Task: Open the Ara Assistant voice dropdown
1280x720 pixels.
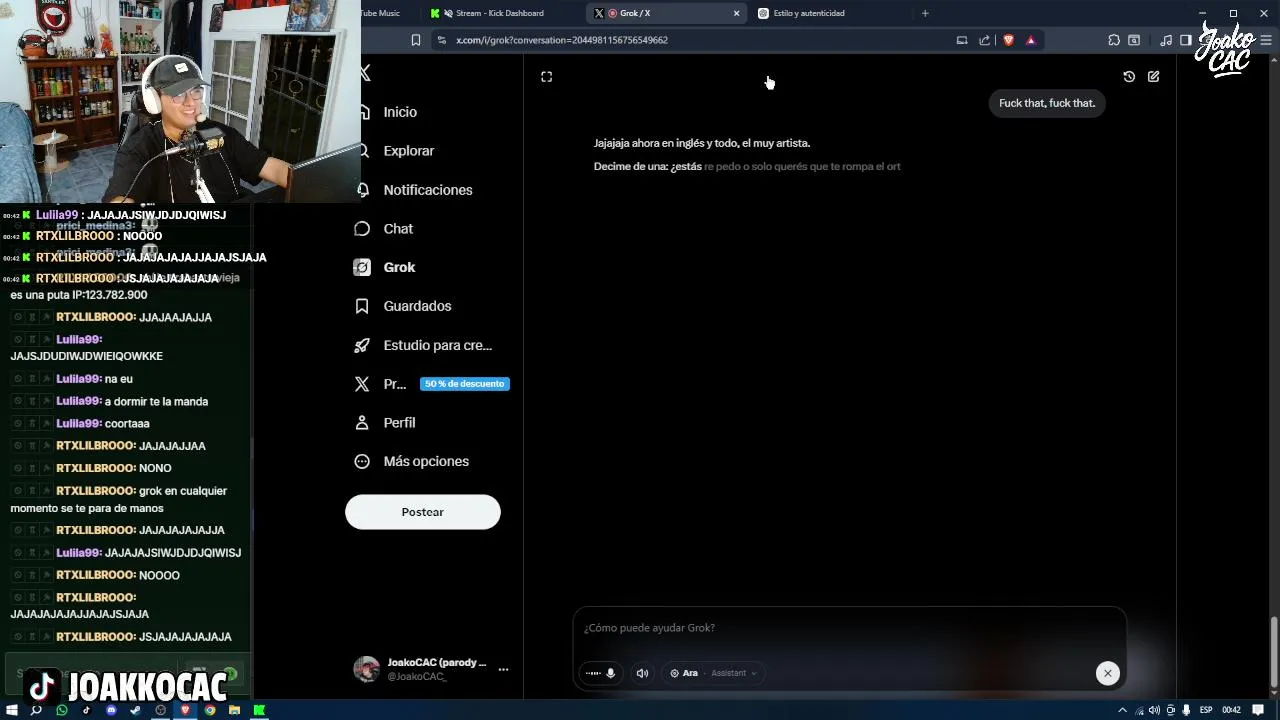Action: click(x=713, y=673)
